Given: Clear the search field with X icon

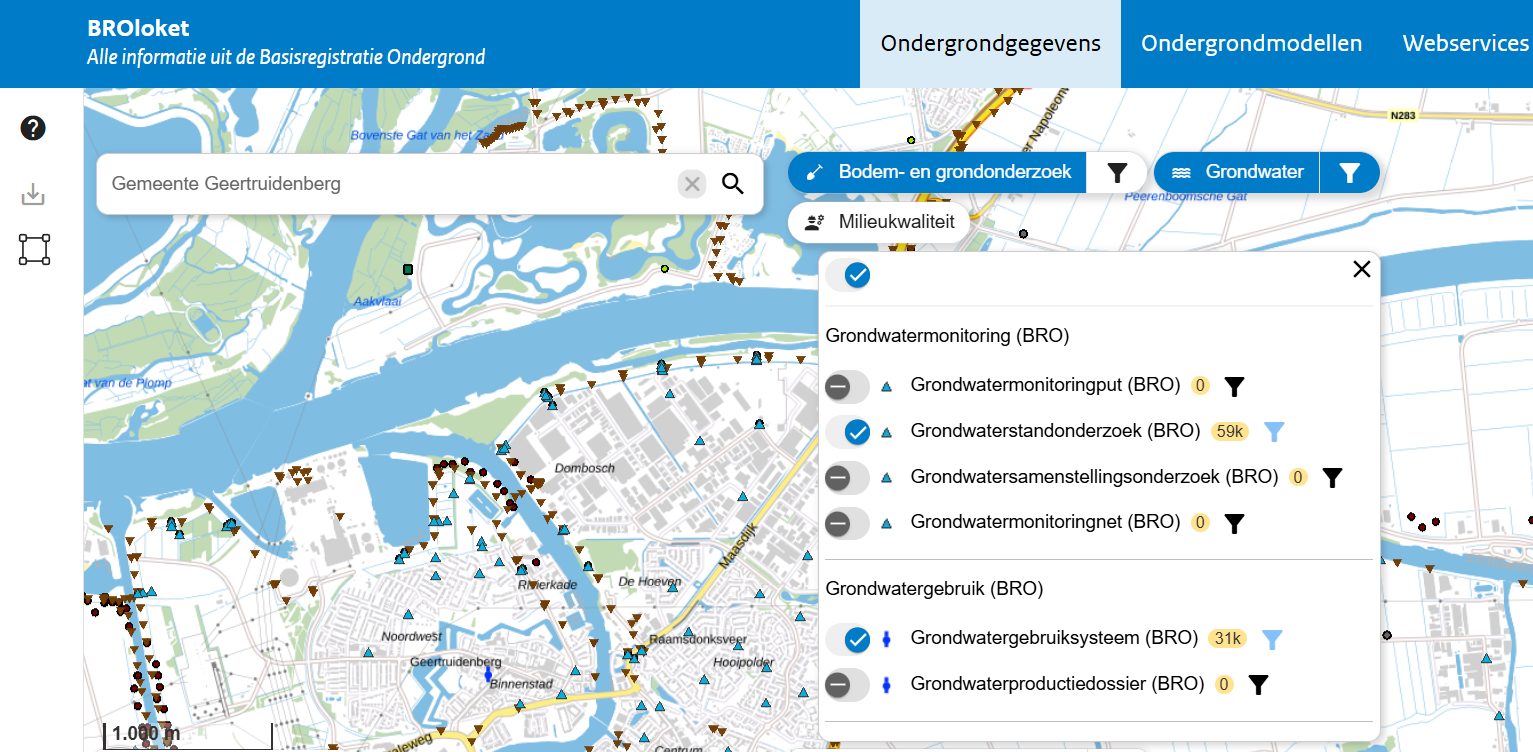Looking at the screenshot, I should click(x=692, y=184).
